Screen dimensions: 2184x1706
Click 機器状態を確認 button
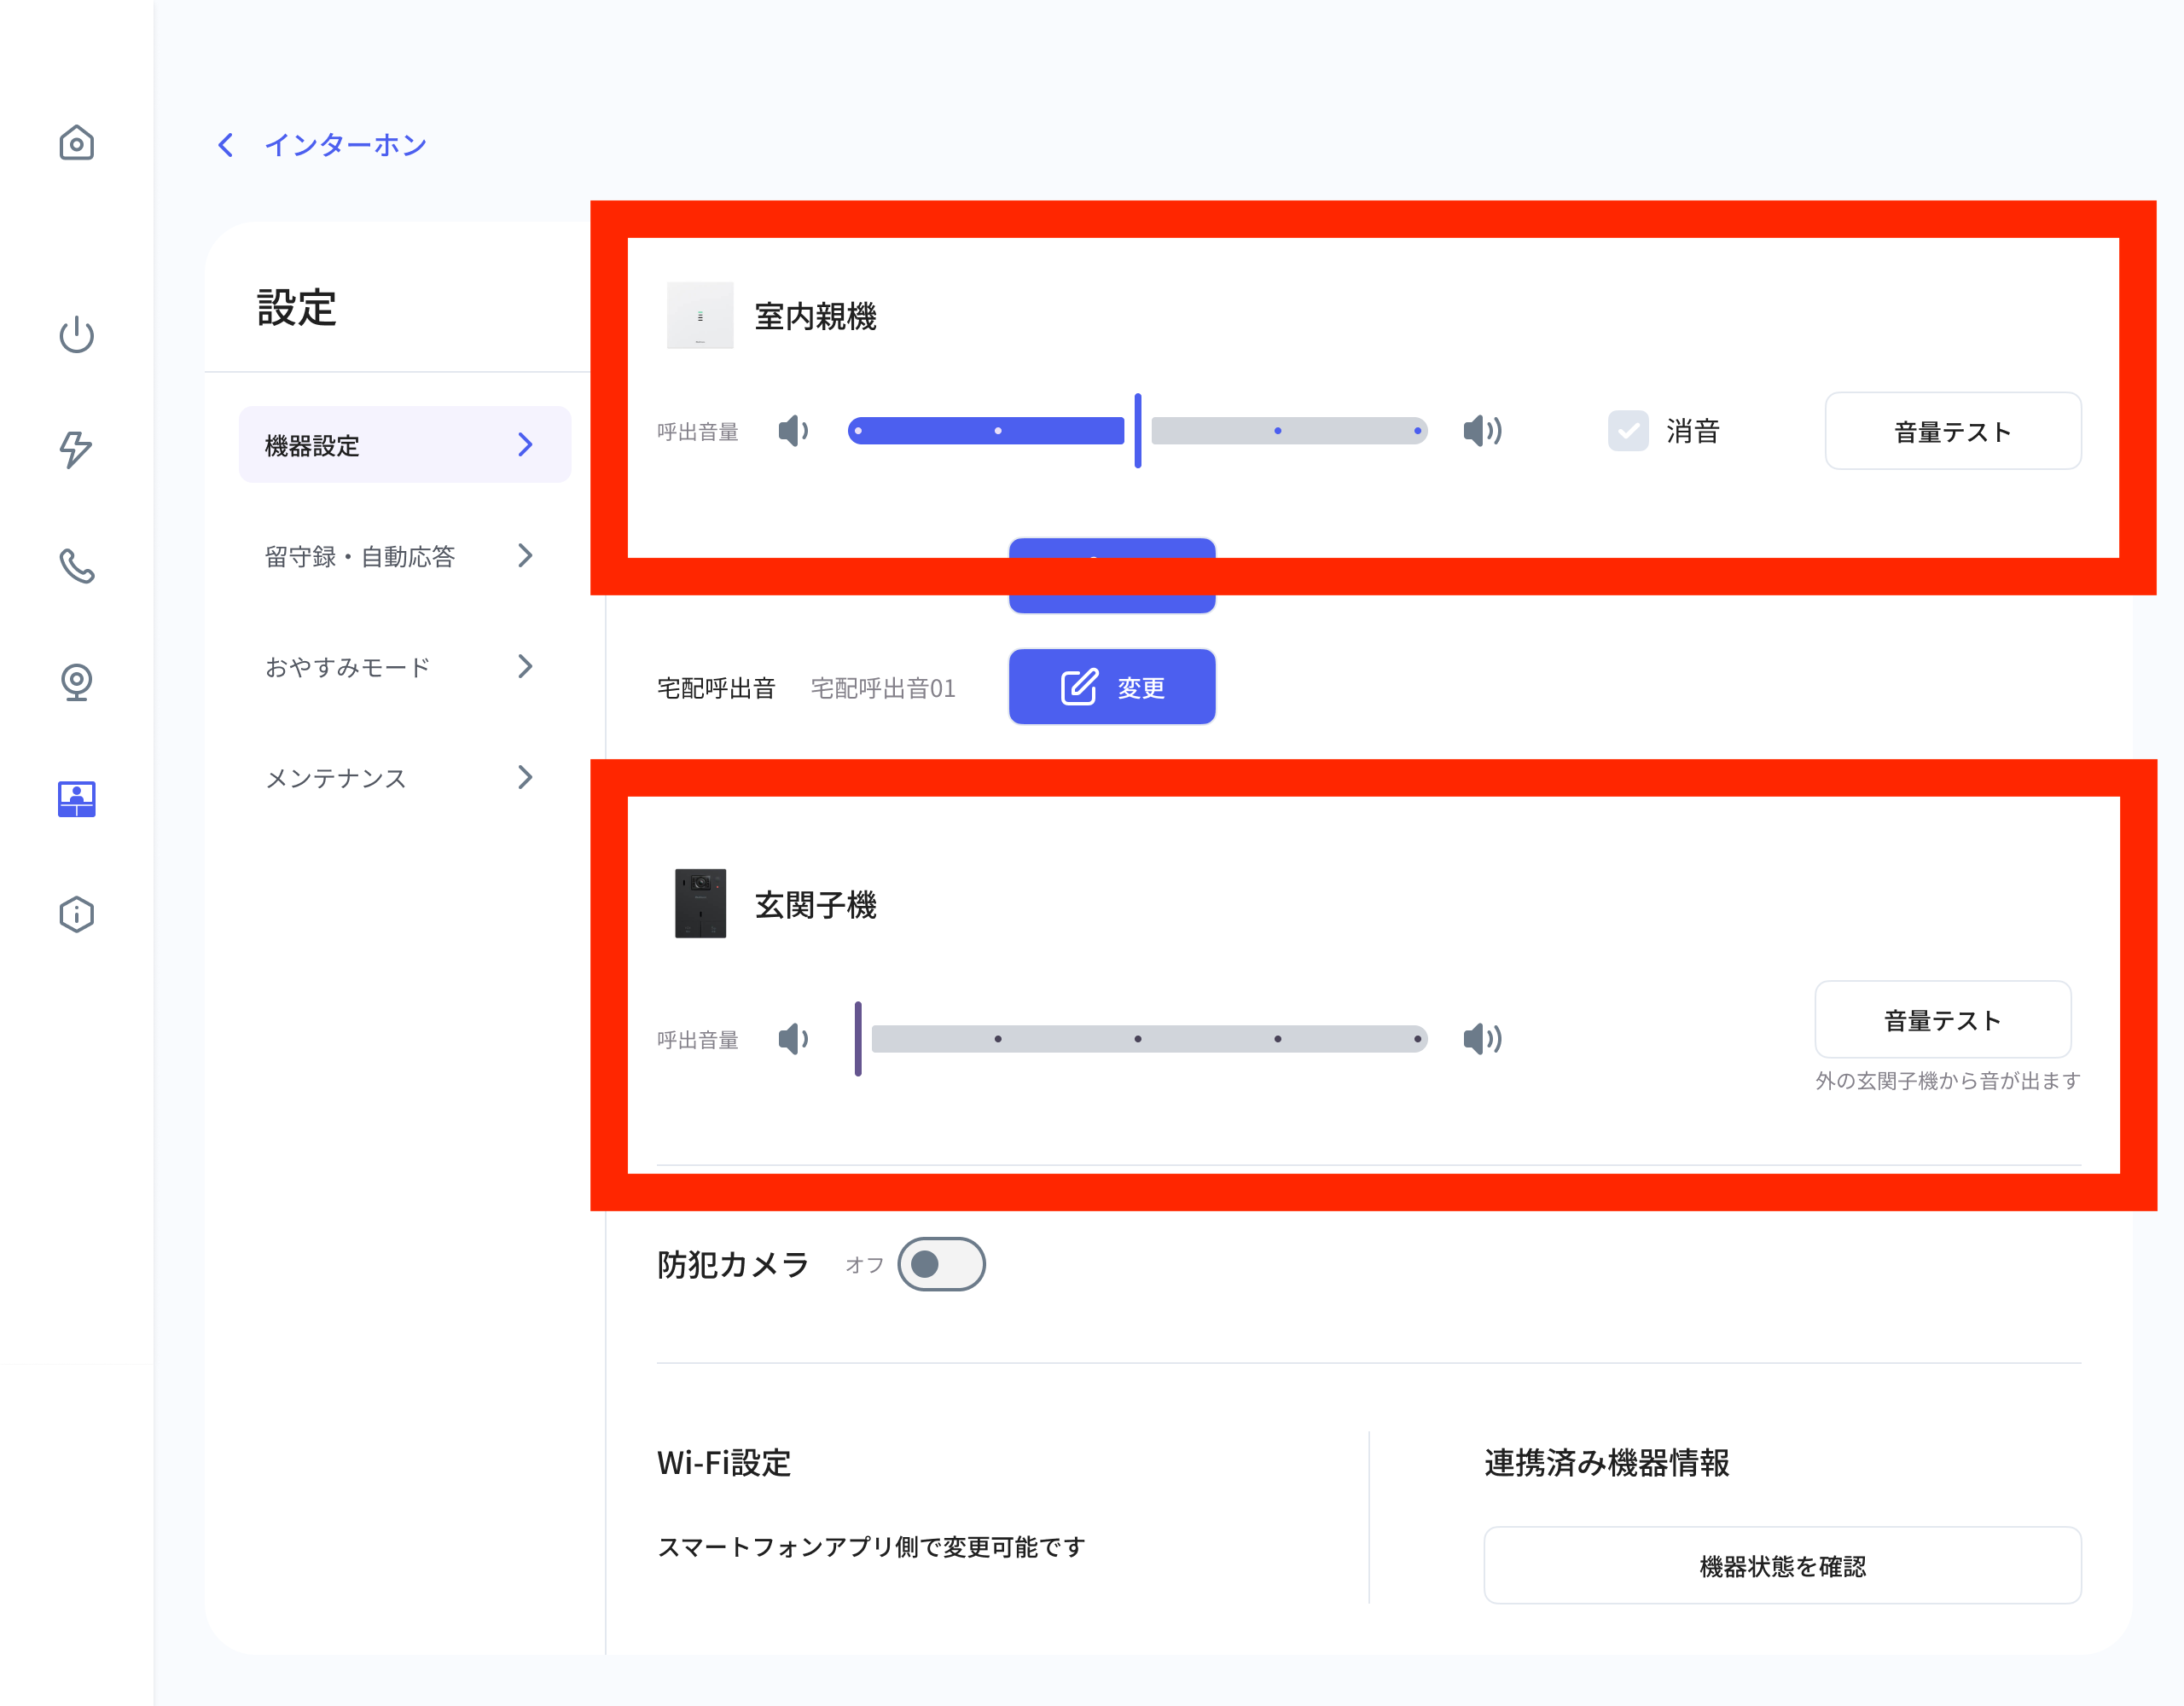[x=1782, y=1565]
